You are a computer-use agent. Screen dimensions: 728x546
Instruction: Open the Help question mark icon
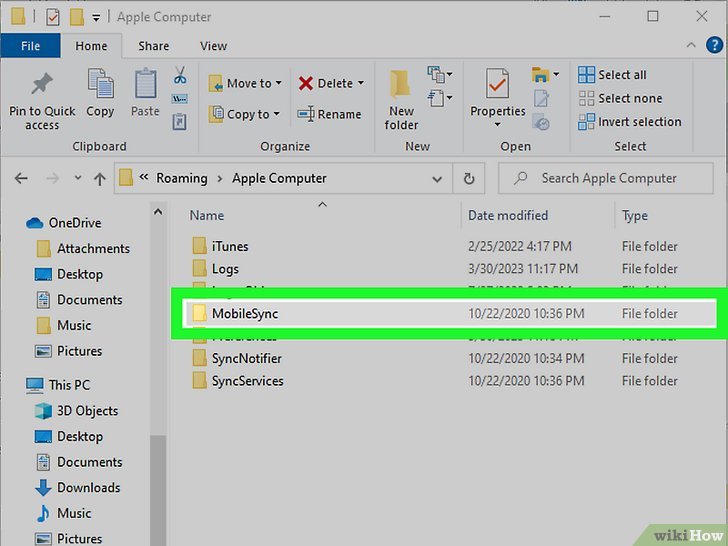(x=714, y=46)
